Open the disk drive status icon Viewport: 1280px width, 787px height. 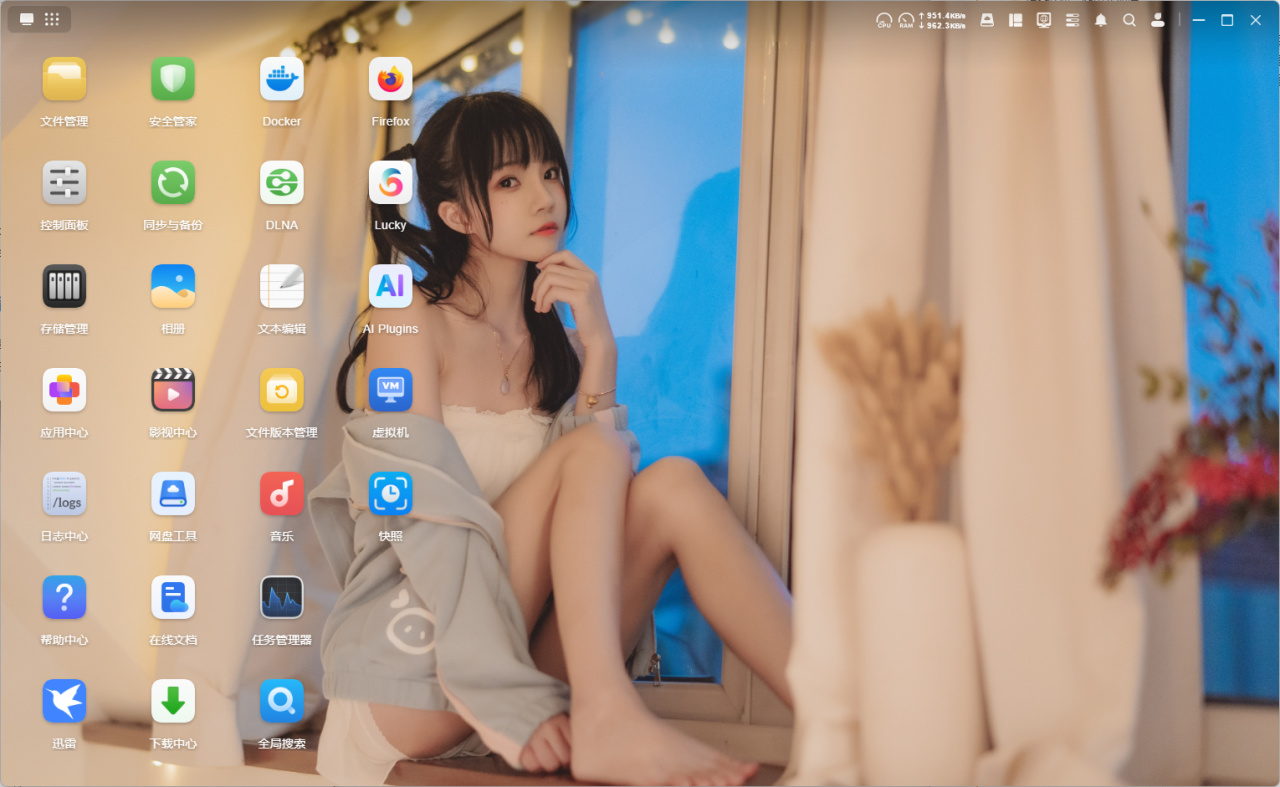coord(987,20)
